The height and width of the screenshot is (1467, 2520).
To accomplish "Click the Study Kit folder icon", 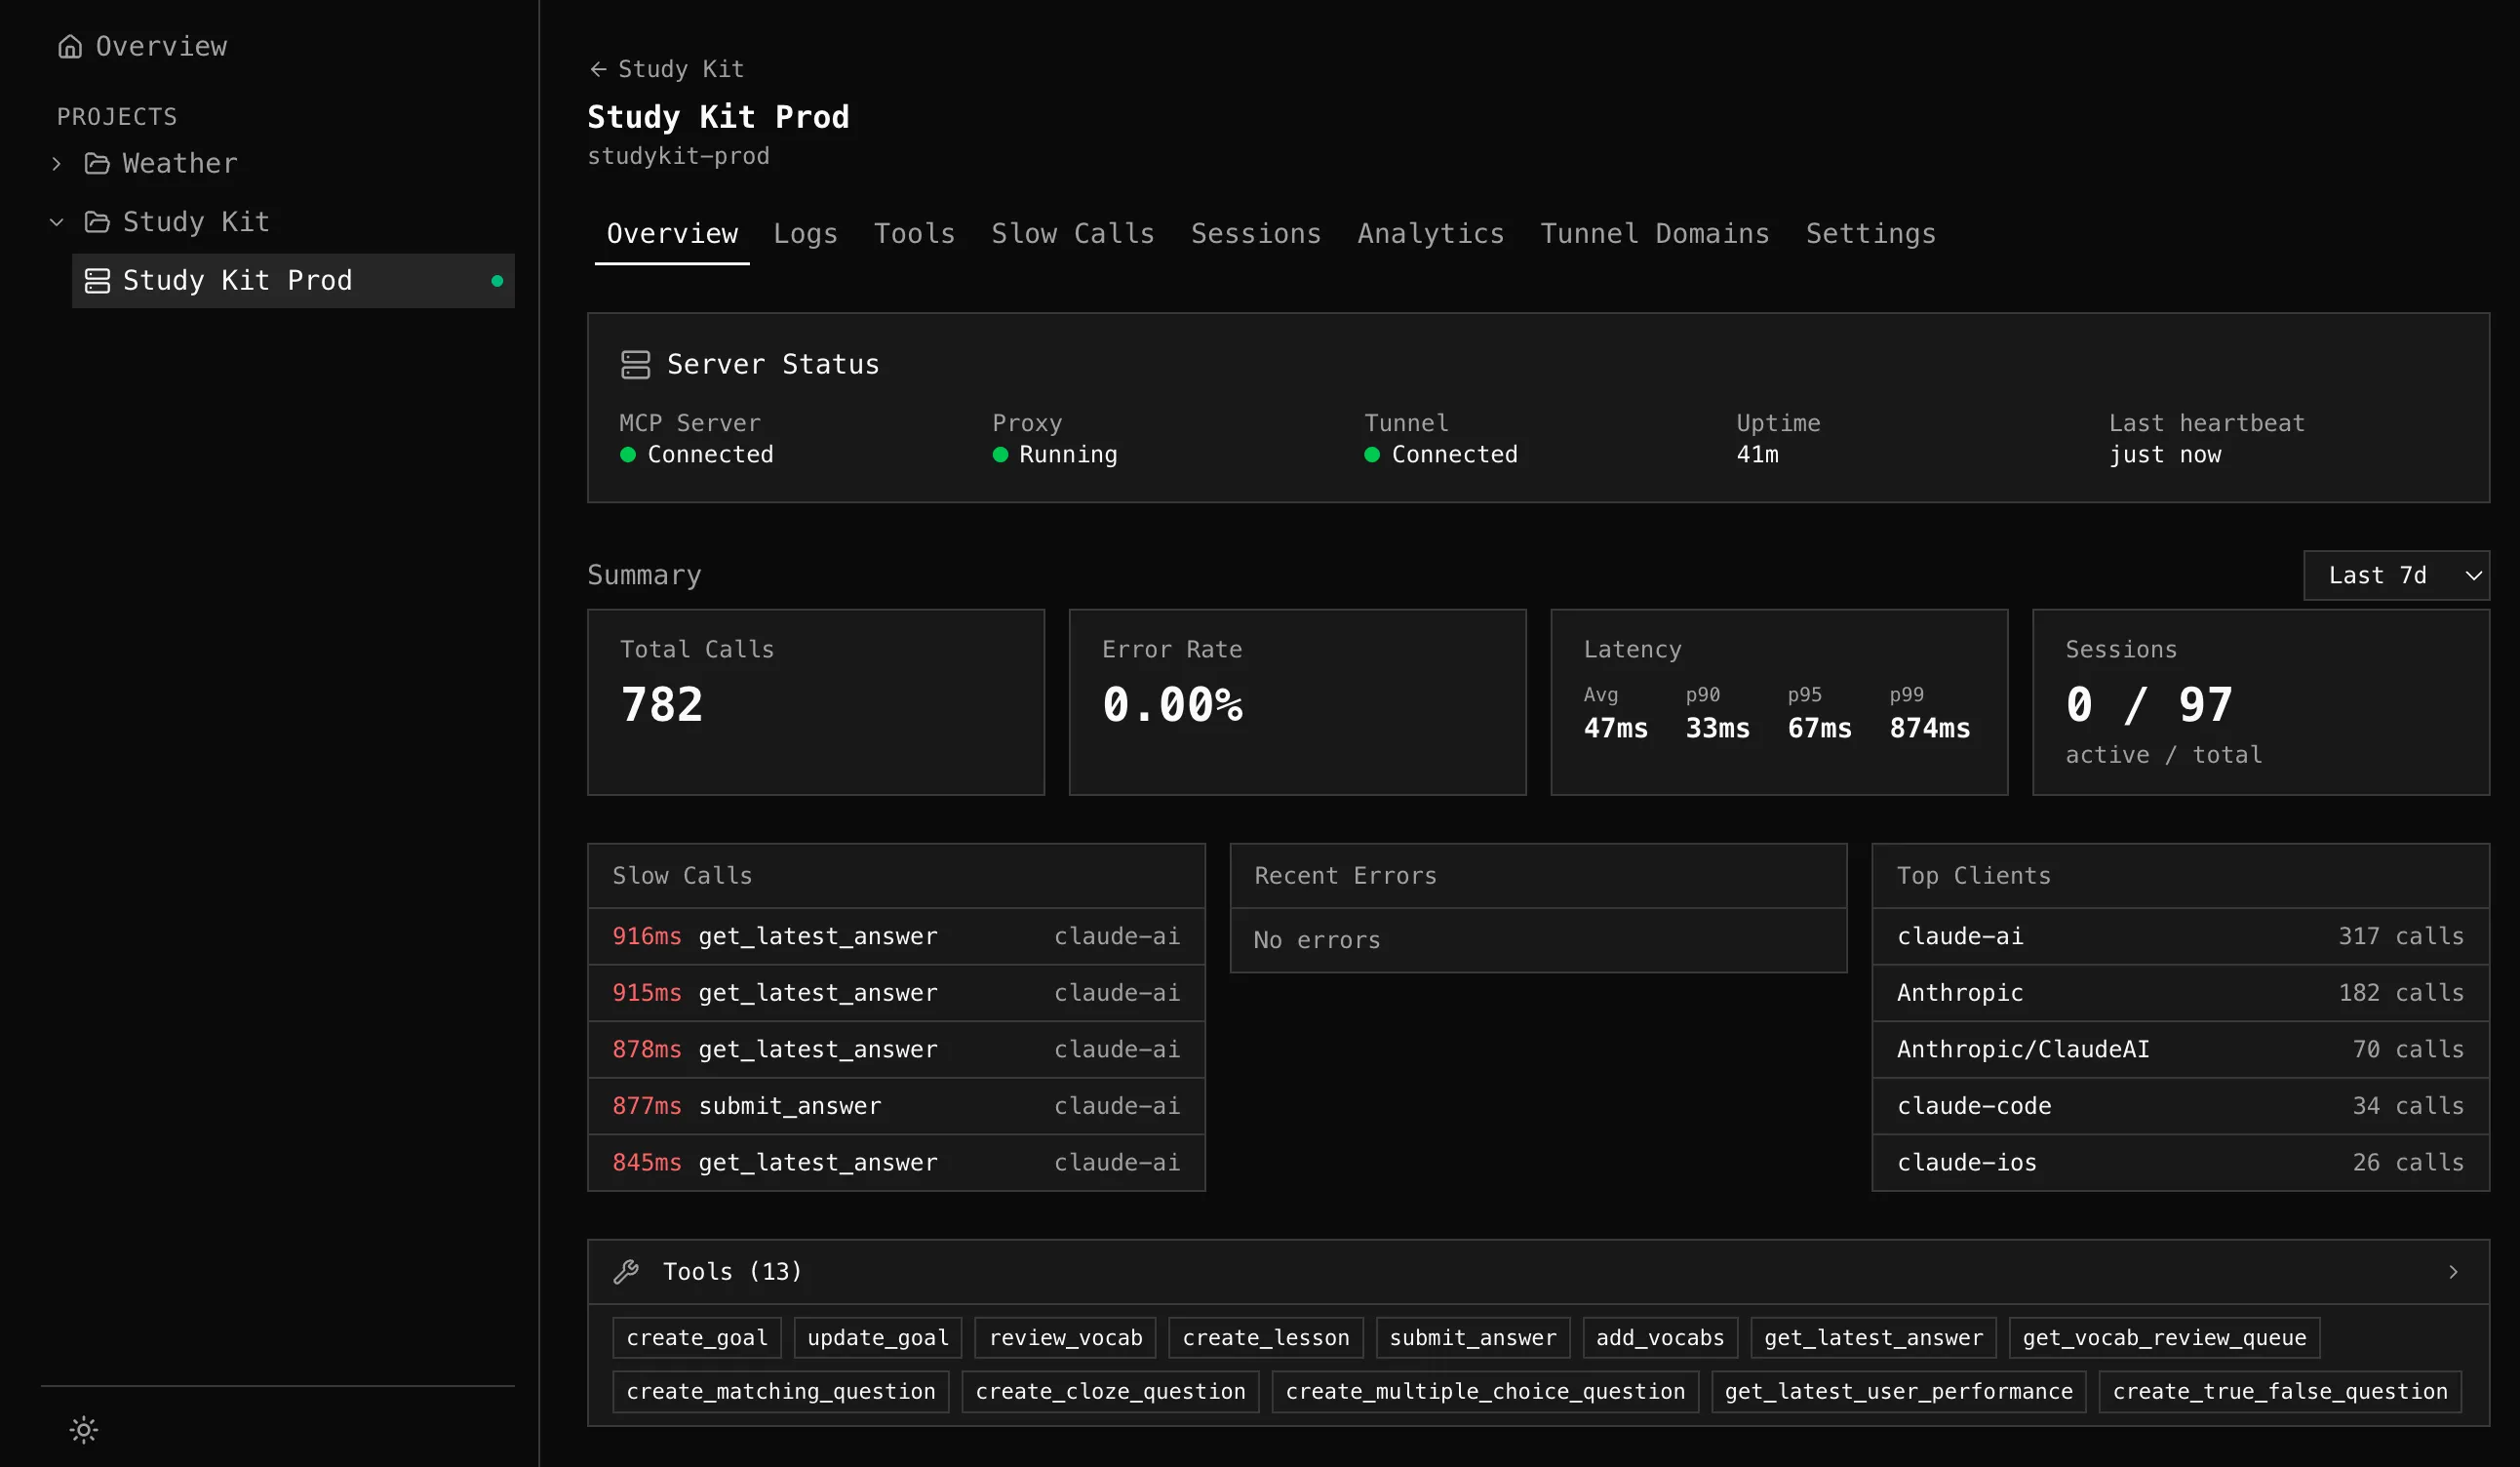I will 97,221.
